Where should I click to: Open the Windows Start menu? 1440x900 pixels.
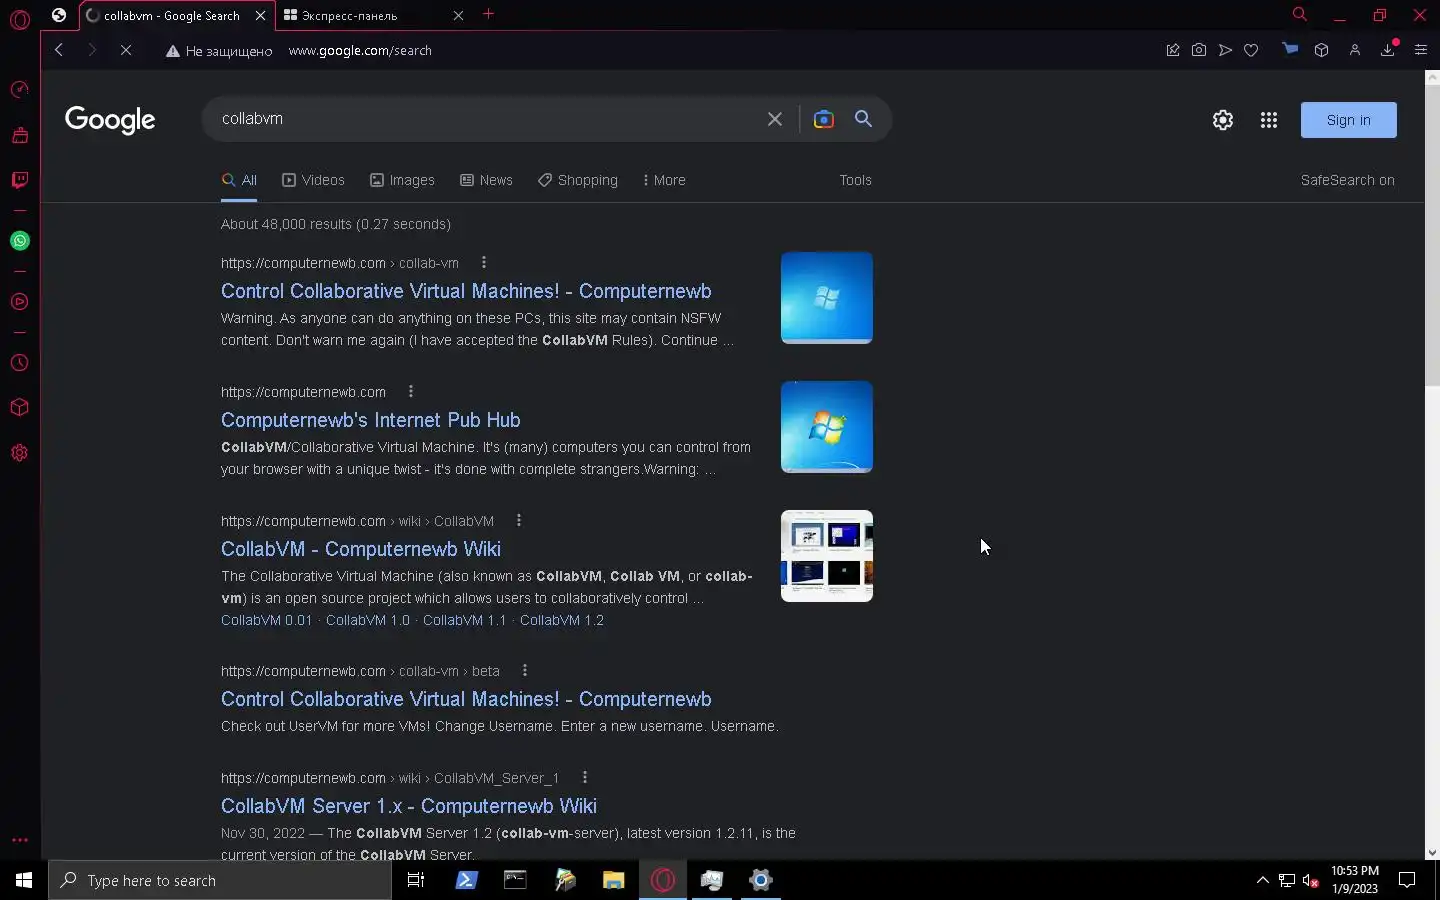coord(24,880)
